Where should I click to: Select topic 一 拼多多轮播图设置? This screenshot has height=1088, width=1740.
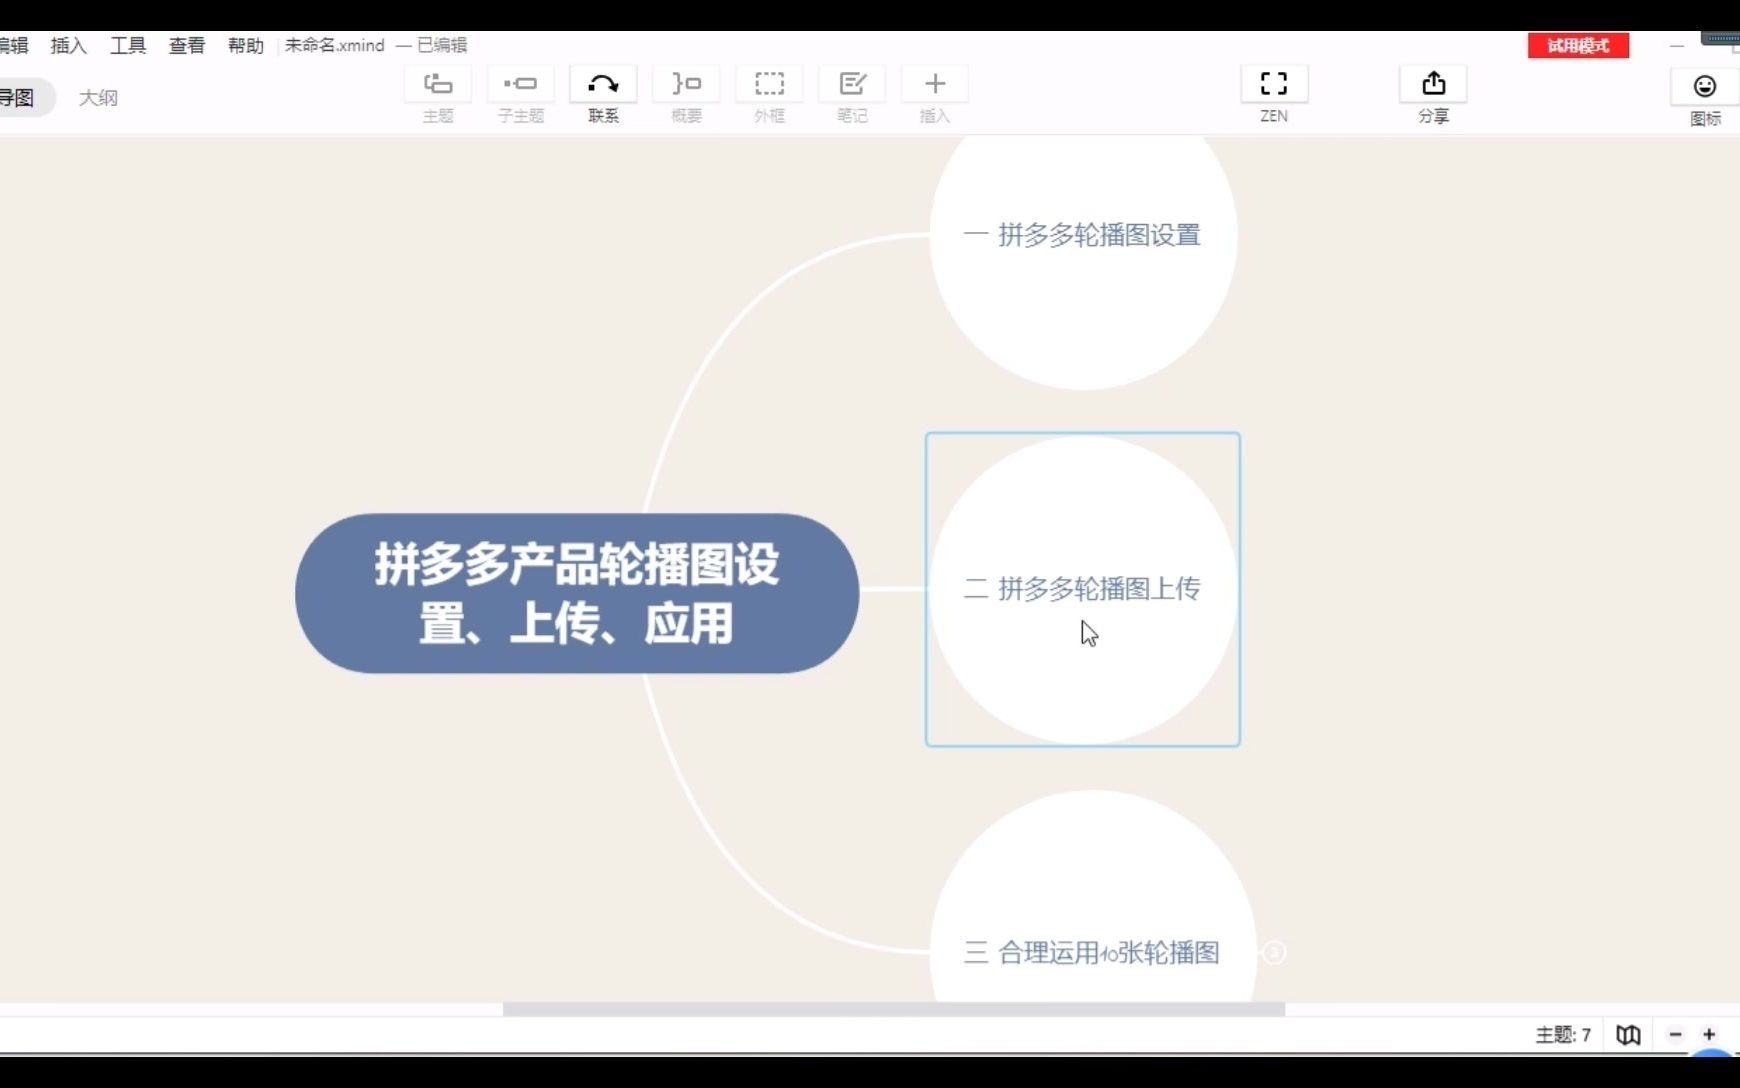pos(1083,236)
